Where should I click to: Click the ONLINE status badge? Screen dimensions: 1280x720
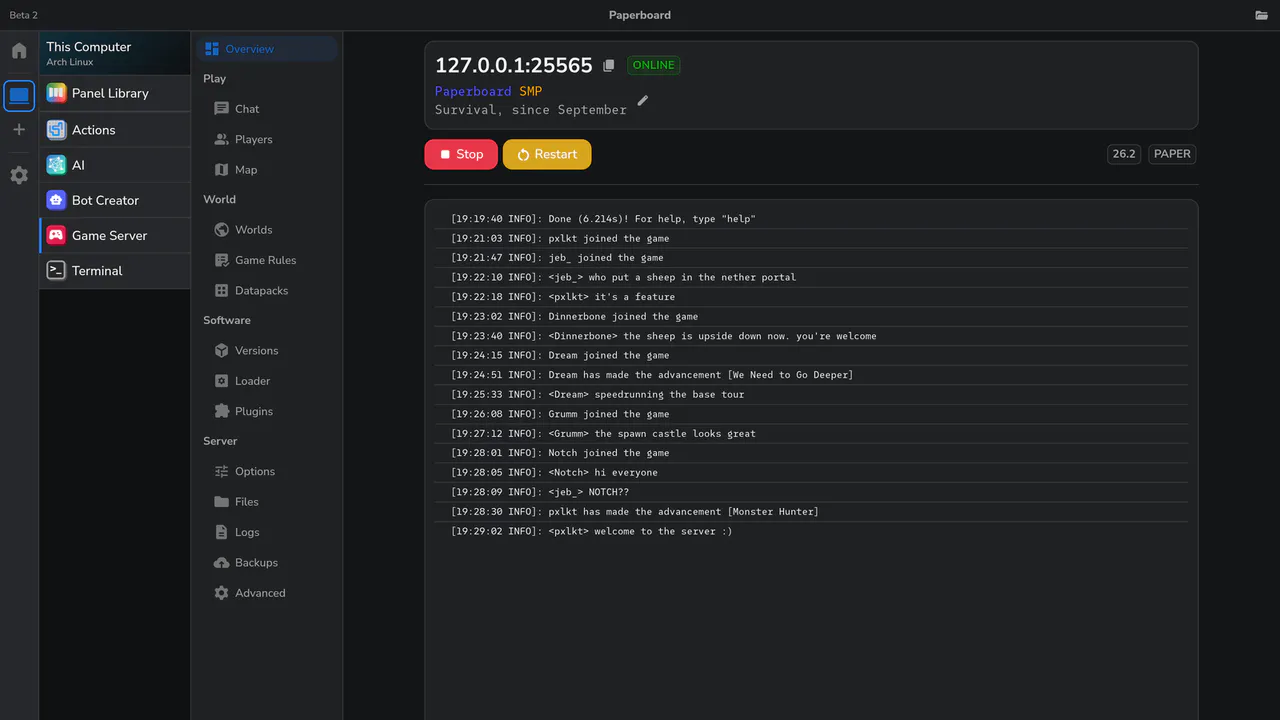(x=654, y=65)
